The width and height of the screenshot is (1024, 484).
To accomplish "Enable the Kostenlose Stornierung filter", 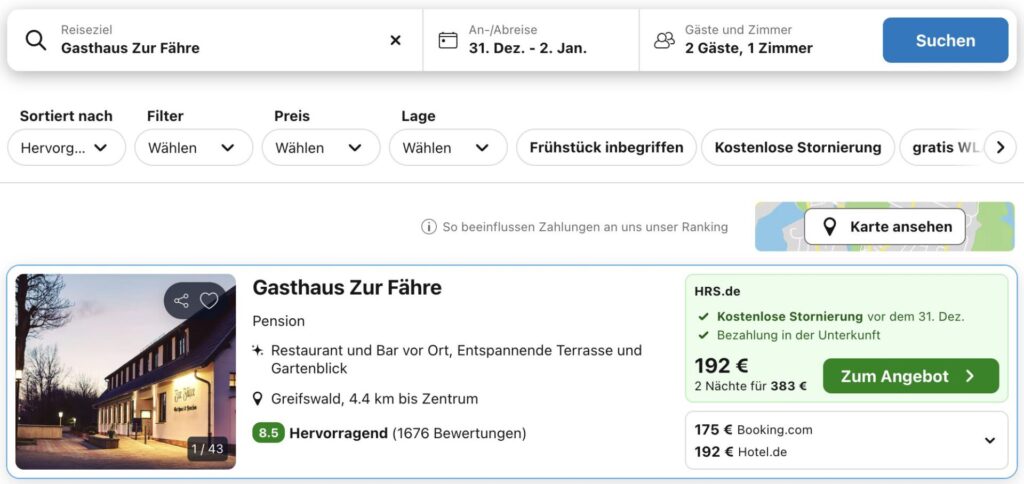I will (797, 147).
